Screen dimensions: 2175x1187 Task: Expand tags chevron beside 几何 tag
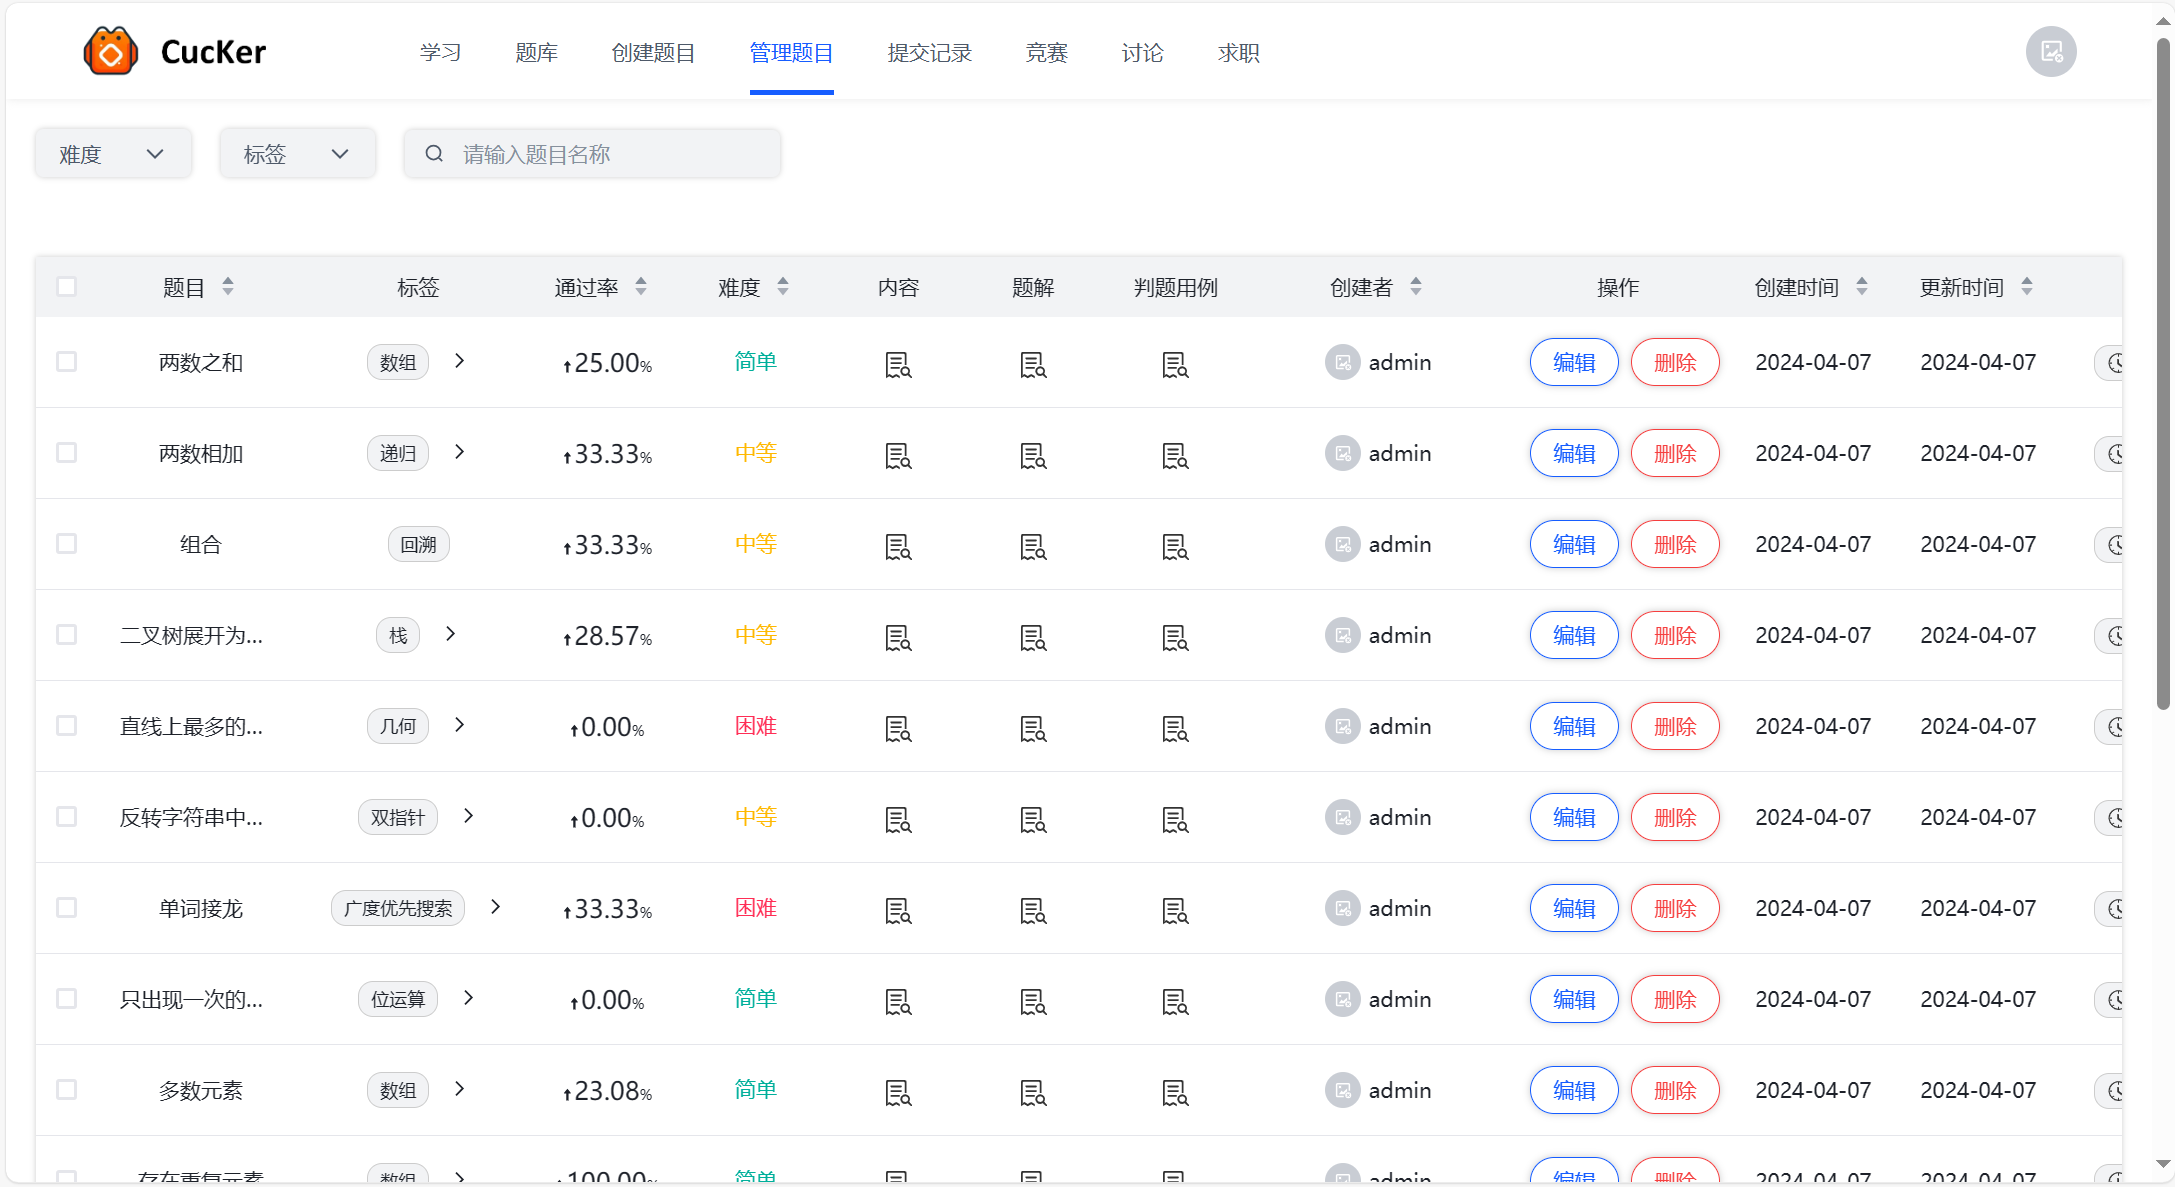click(x=460, y=725)
